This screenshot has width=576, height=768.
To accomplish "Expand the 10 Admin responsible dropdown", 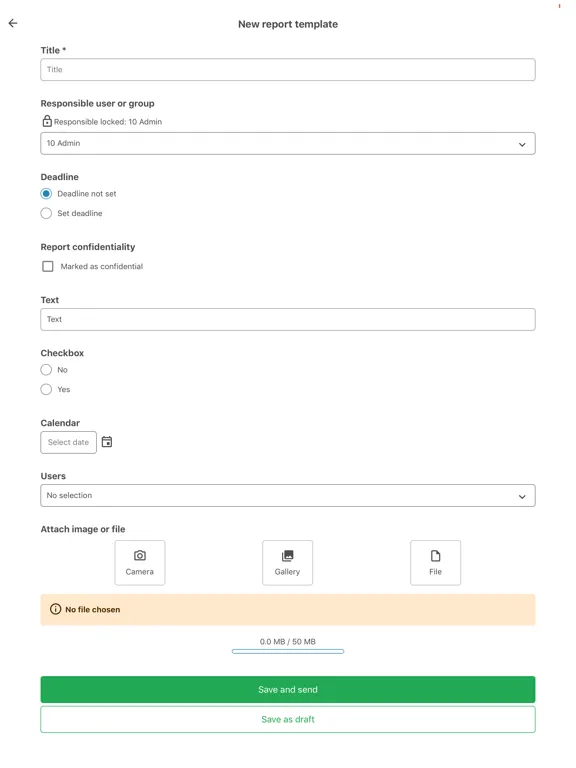I will click(x=288, y=144).
